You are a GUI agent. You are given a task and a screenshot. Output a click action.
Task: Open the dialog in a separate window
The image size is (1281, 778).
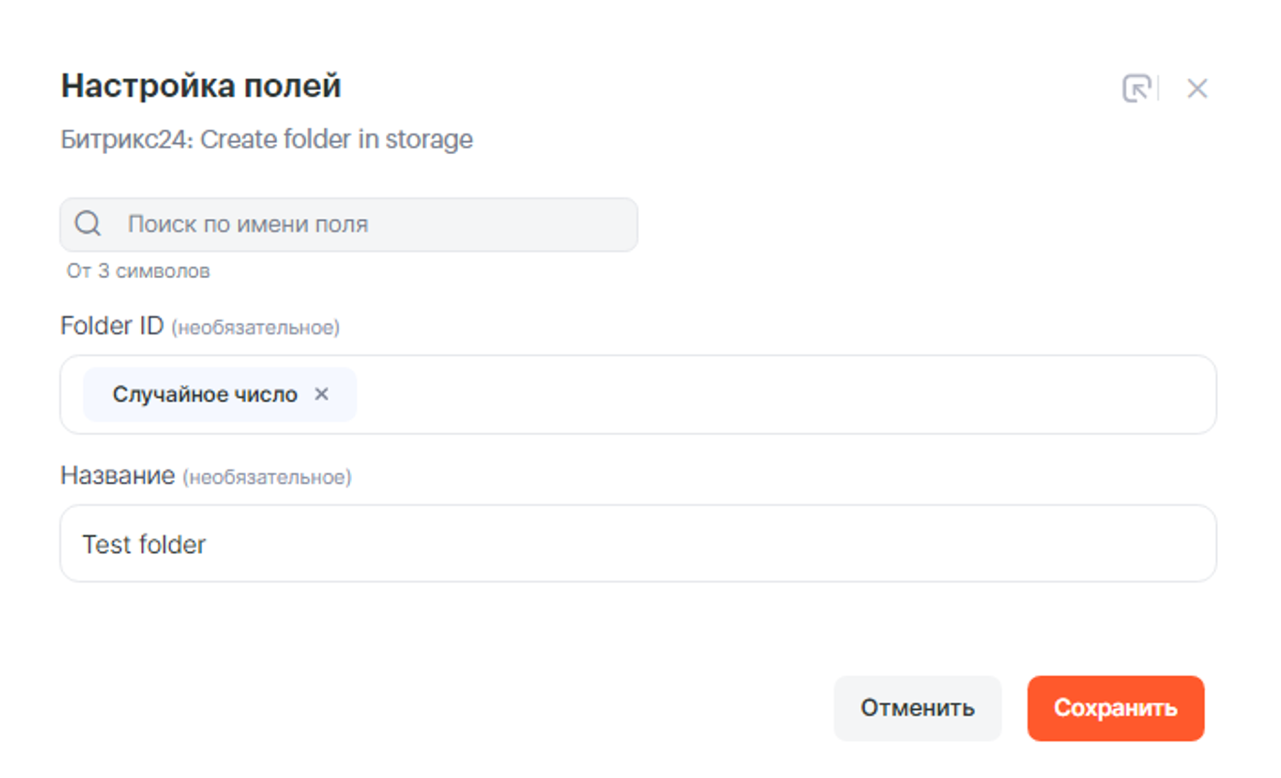coord(1136,89)
